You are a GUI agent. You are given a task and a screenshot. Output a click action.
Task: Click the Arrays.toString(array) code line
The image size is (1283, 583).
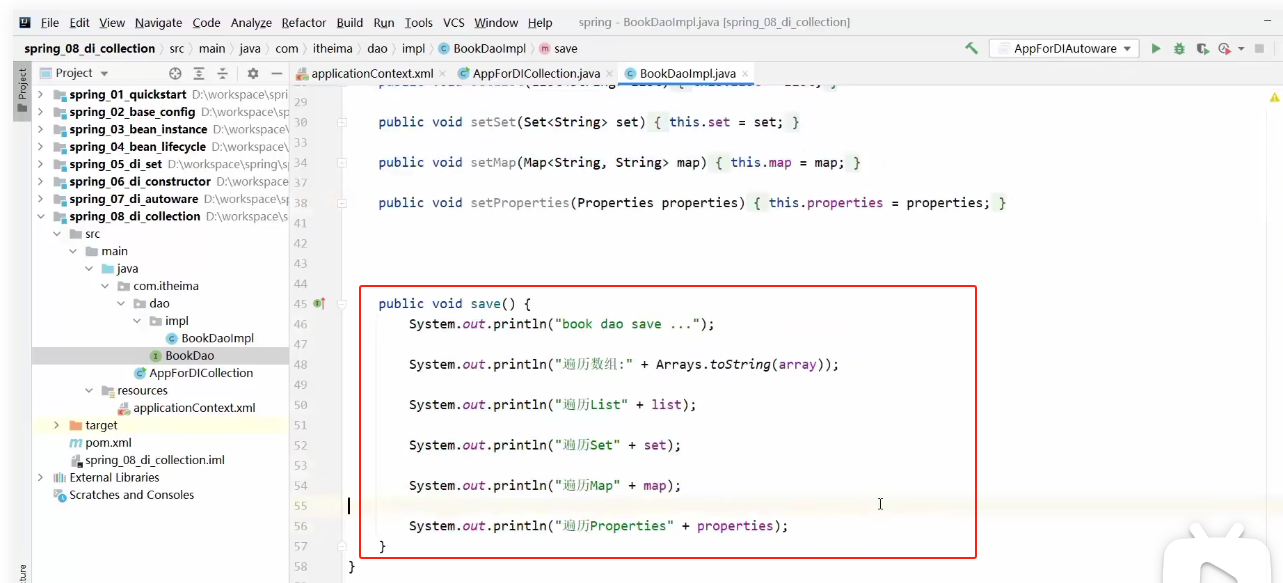click(x=624, y=364)
